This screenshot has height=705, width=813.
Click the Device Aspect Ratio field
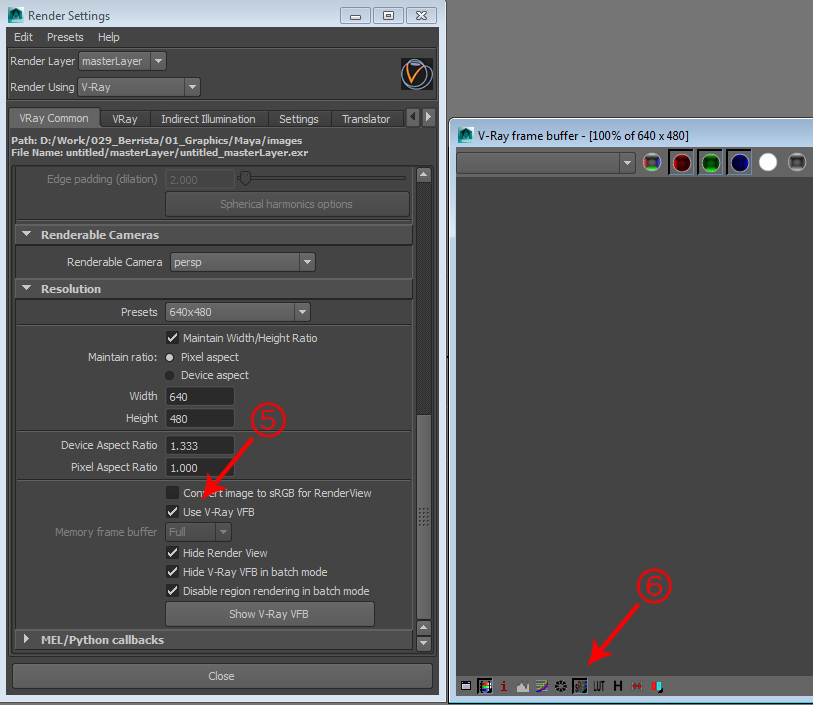tap(200, 445)
